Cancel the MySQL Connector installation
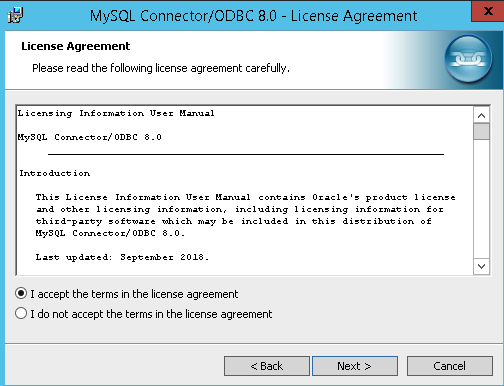This screenshot has height=386, width=504. point(449,366)
